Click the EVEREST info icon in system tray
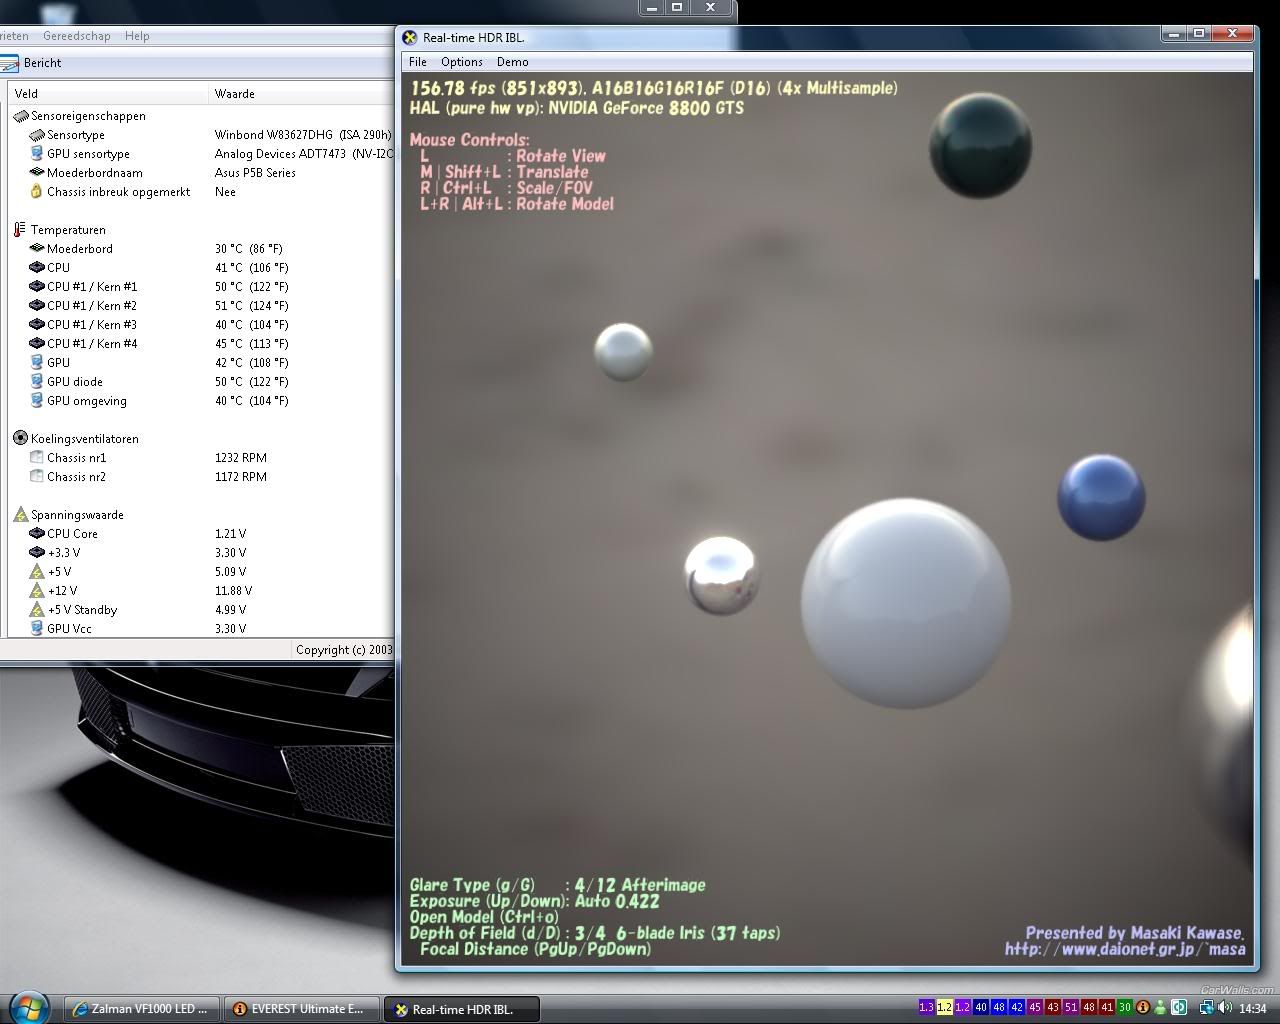This screenshot has width=1280, height=1024. pos(1143,1008)
